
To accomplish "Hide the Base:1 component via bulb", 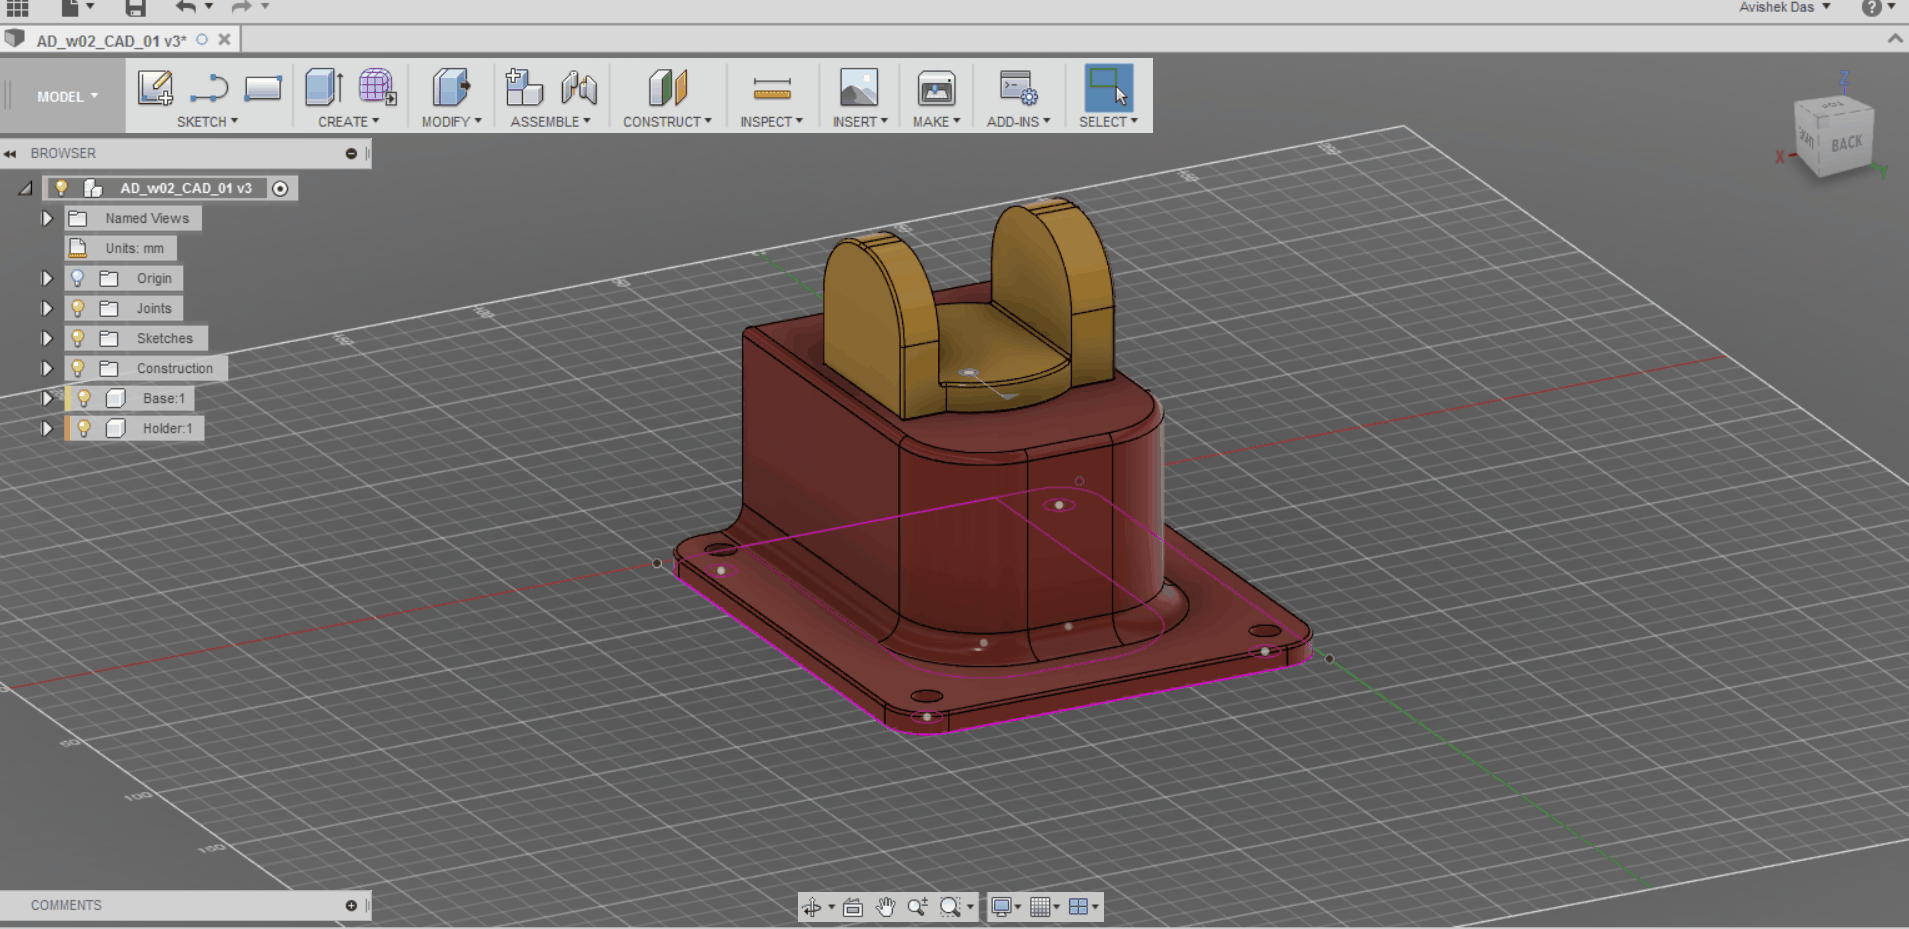I will click(84, 398).
